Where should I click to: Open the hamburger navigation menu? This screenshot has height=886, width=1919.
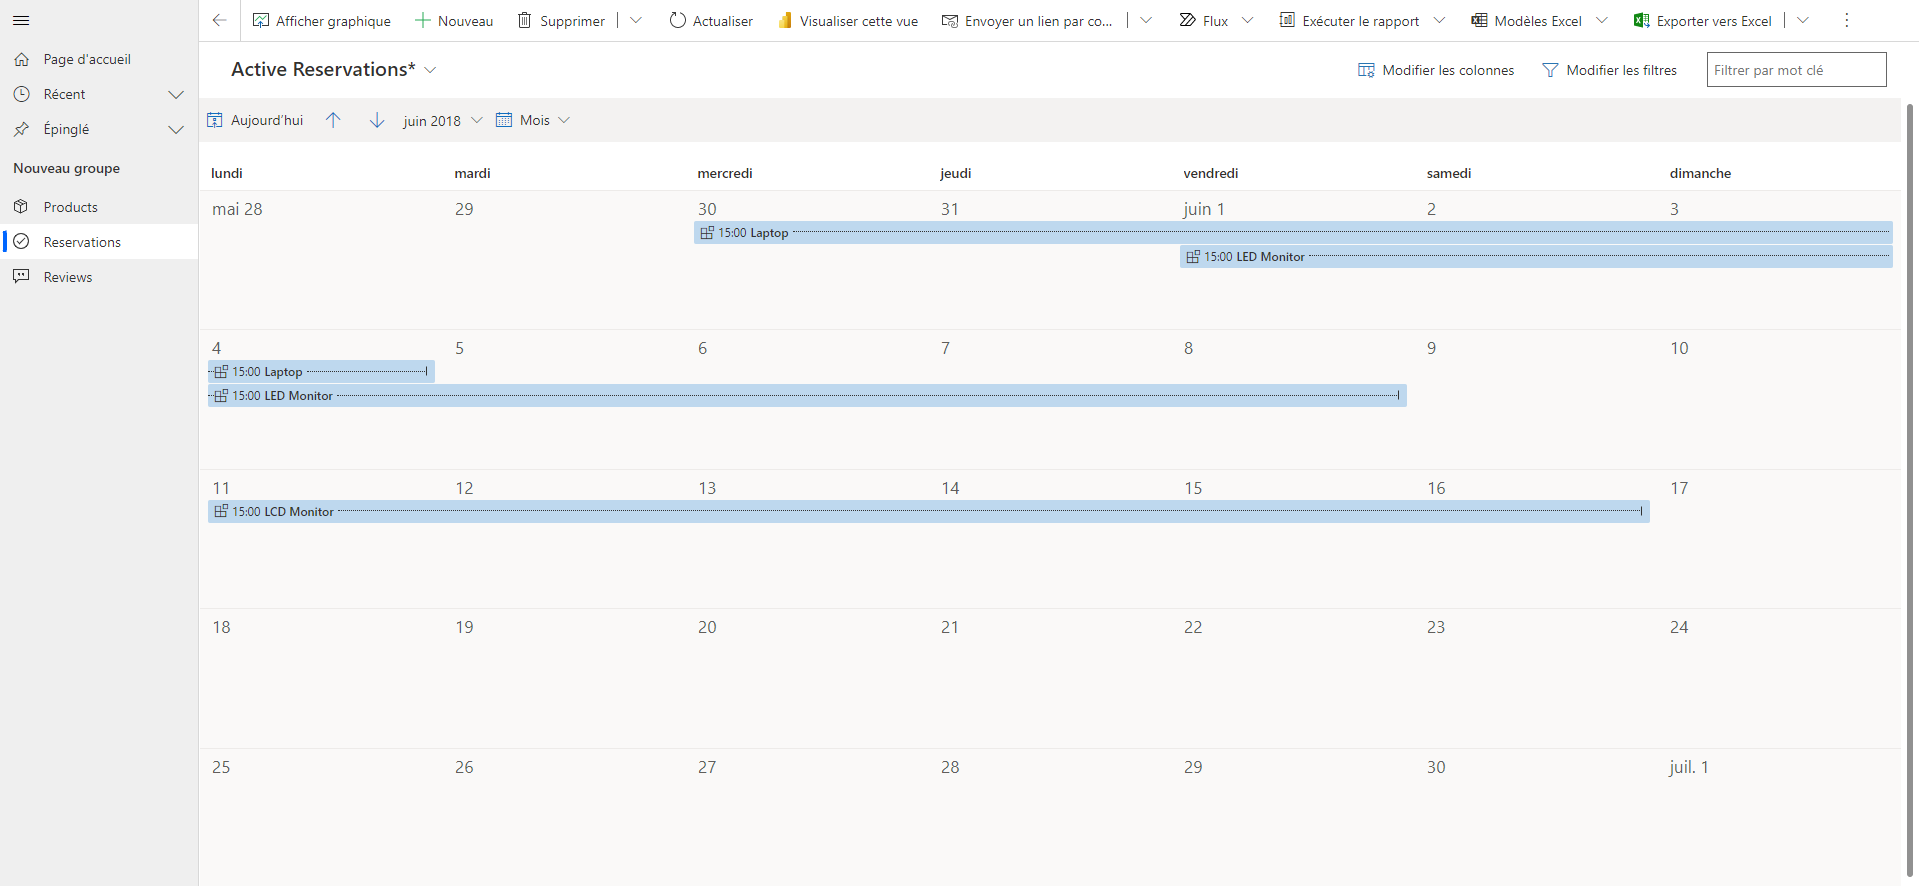tap(21, 20)
